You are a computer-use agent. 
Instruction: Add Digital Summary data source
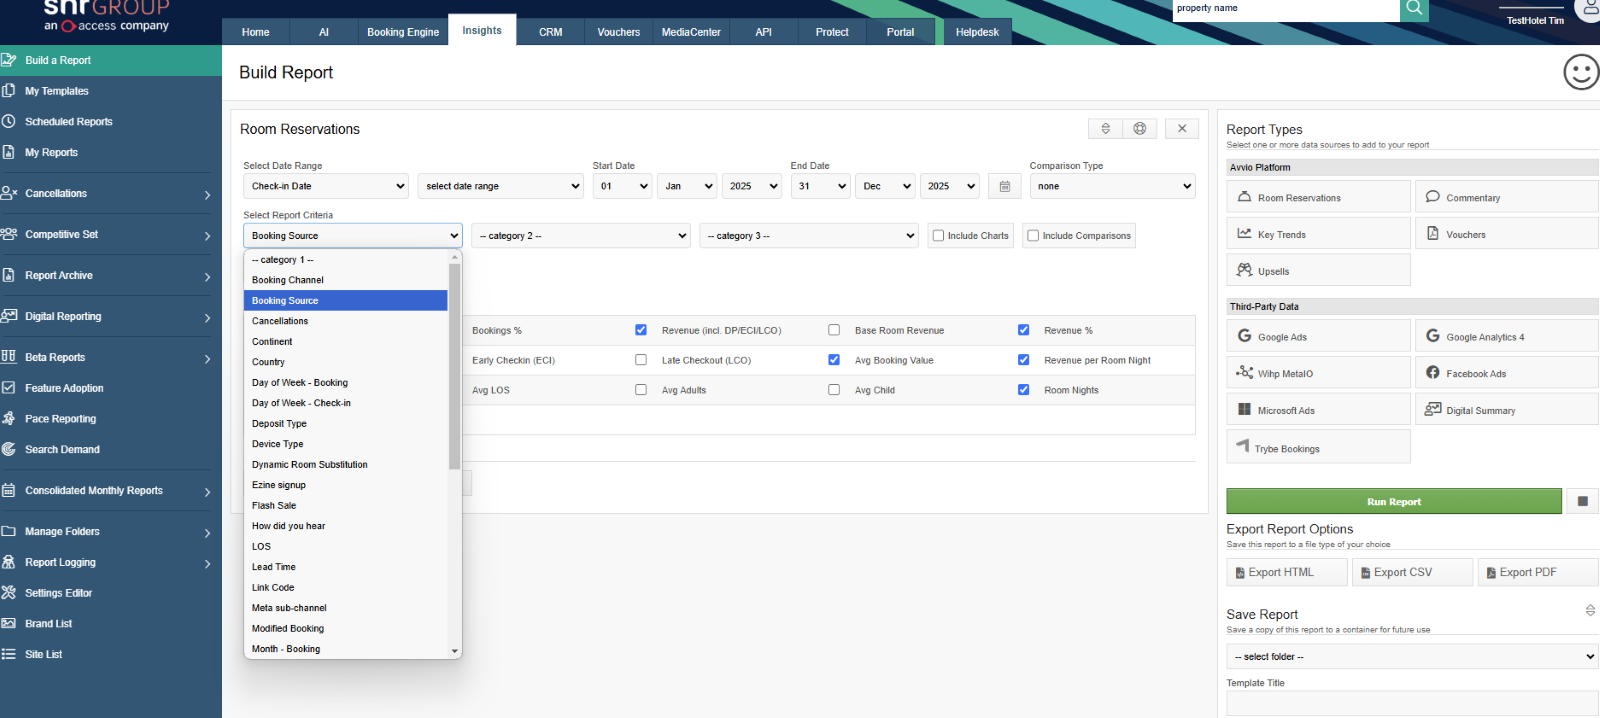[1506, 409]
